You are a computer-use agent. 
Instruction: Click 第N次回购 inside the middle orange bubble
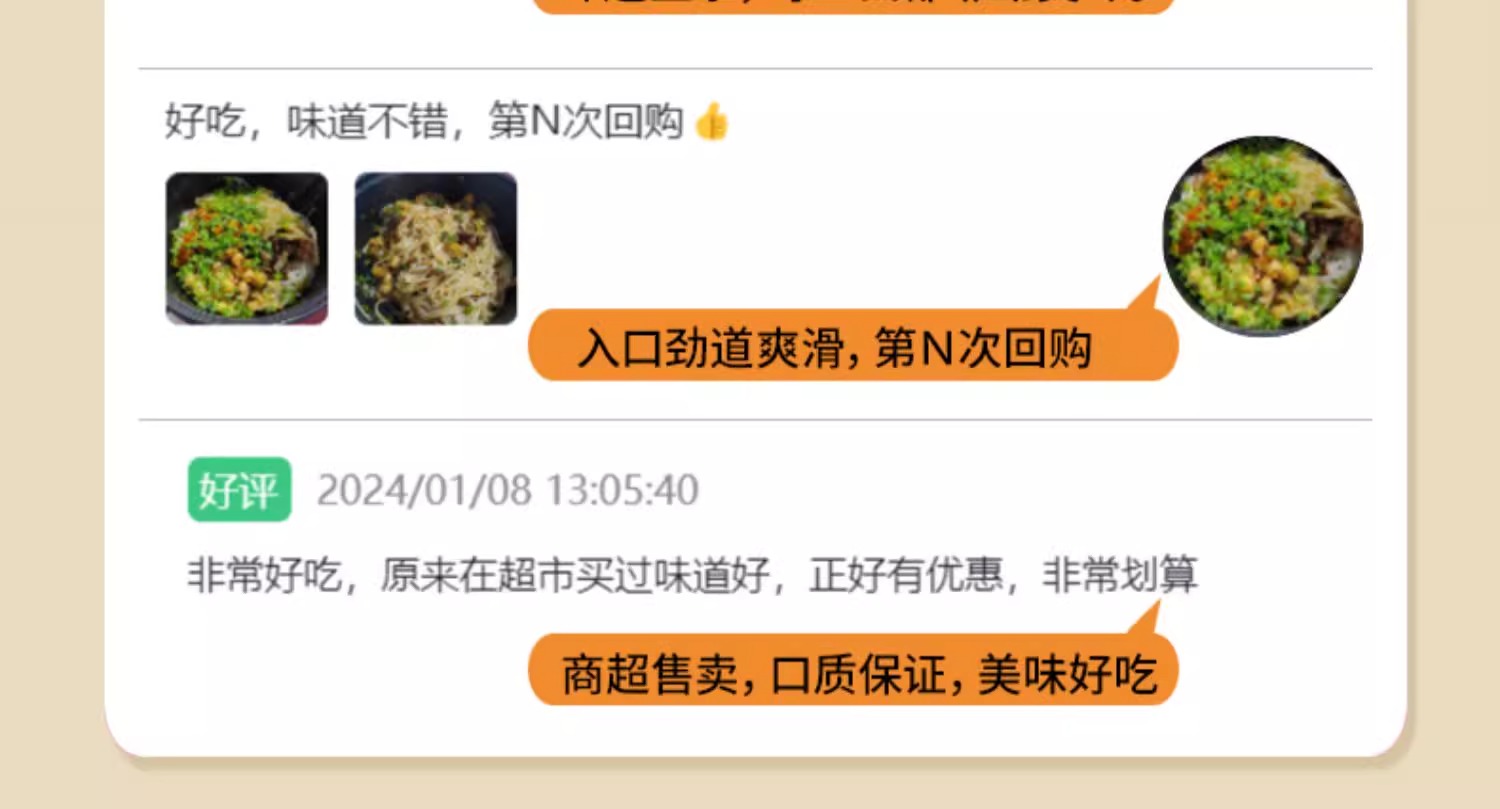coord(982,351)
